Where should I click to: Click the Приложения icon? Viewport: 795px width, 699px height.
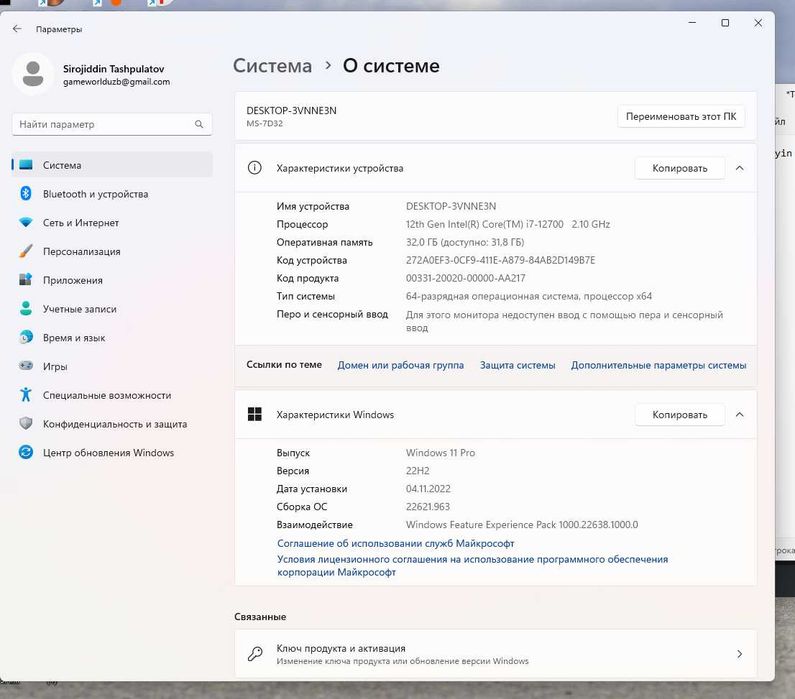pyautogui.click(x=26, y=280)
